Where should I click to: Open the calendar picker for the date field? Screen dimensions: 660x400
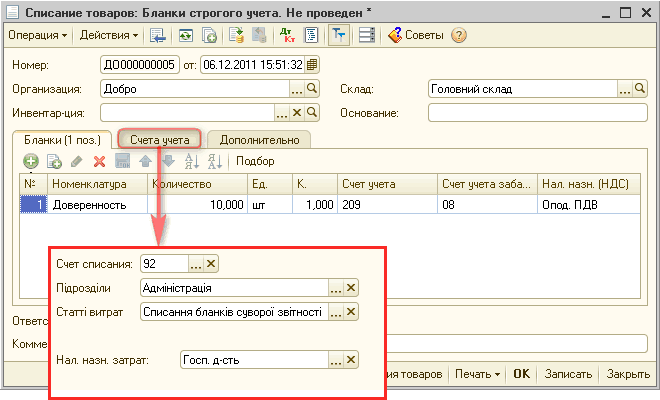312,65
